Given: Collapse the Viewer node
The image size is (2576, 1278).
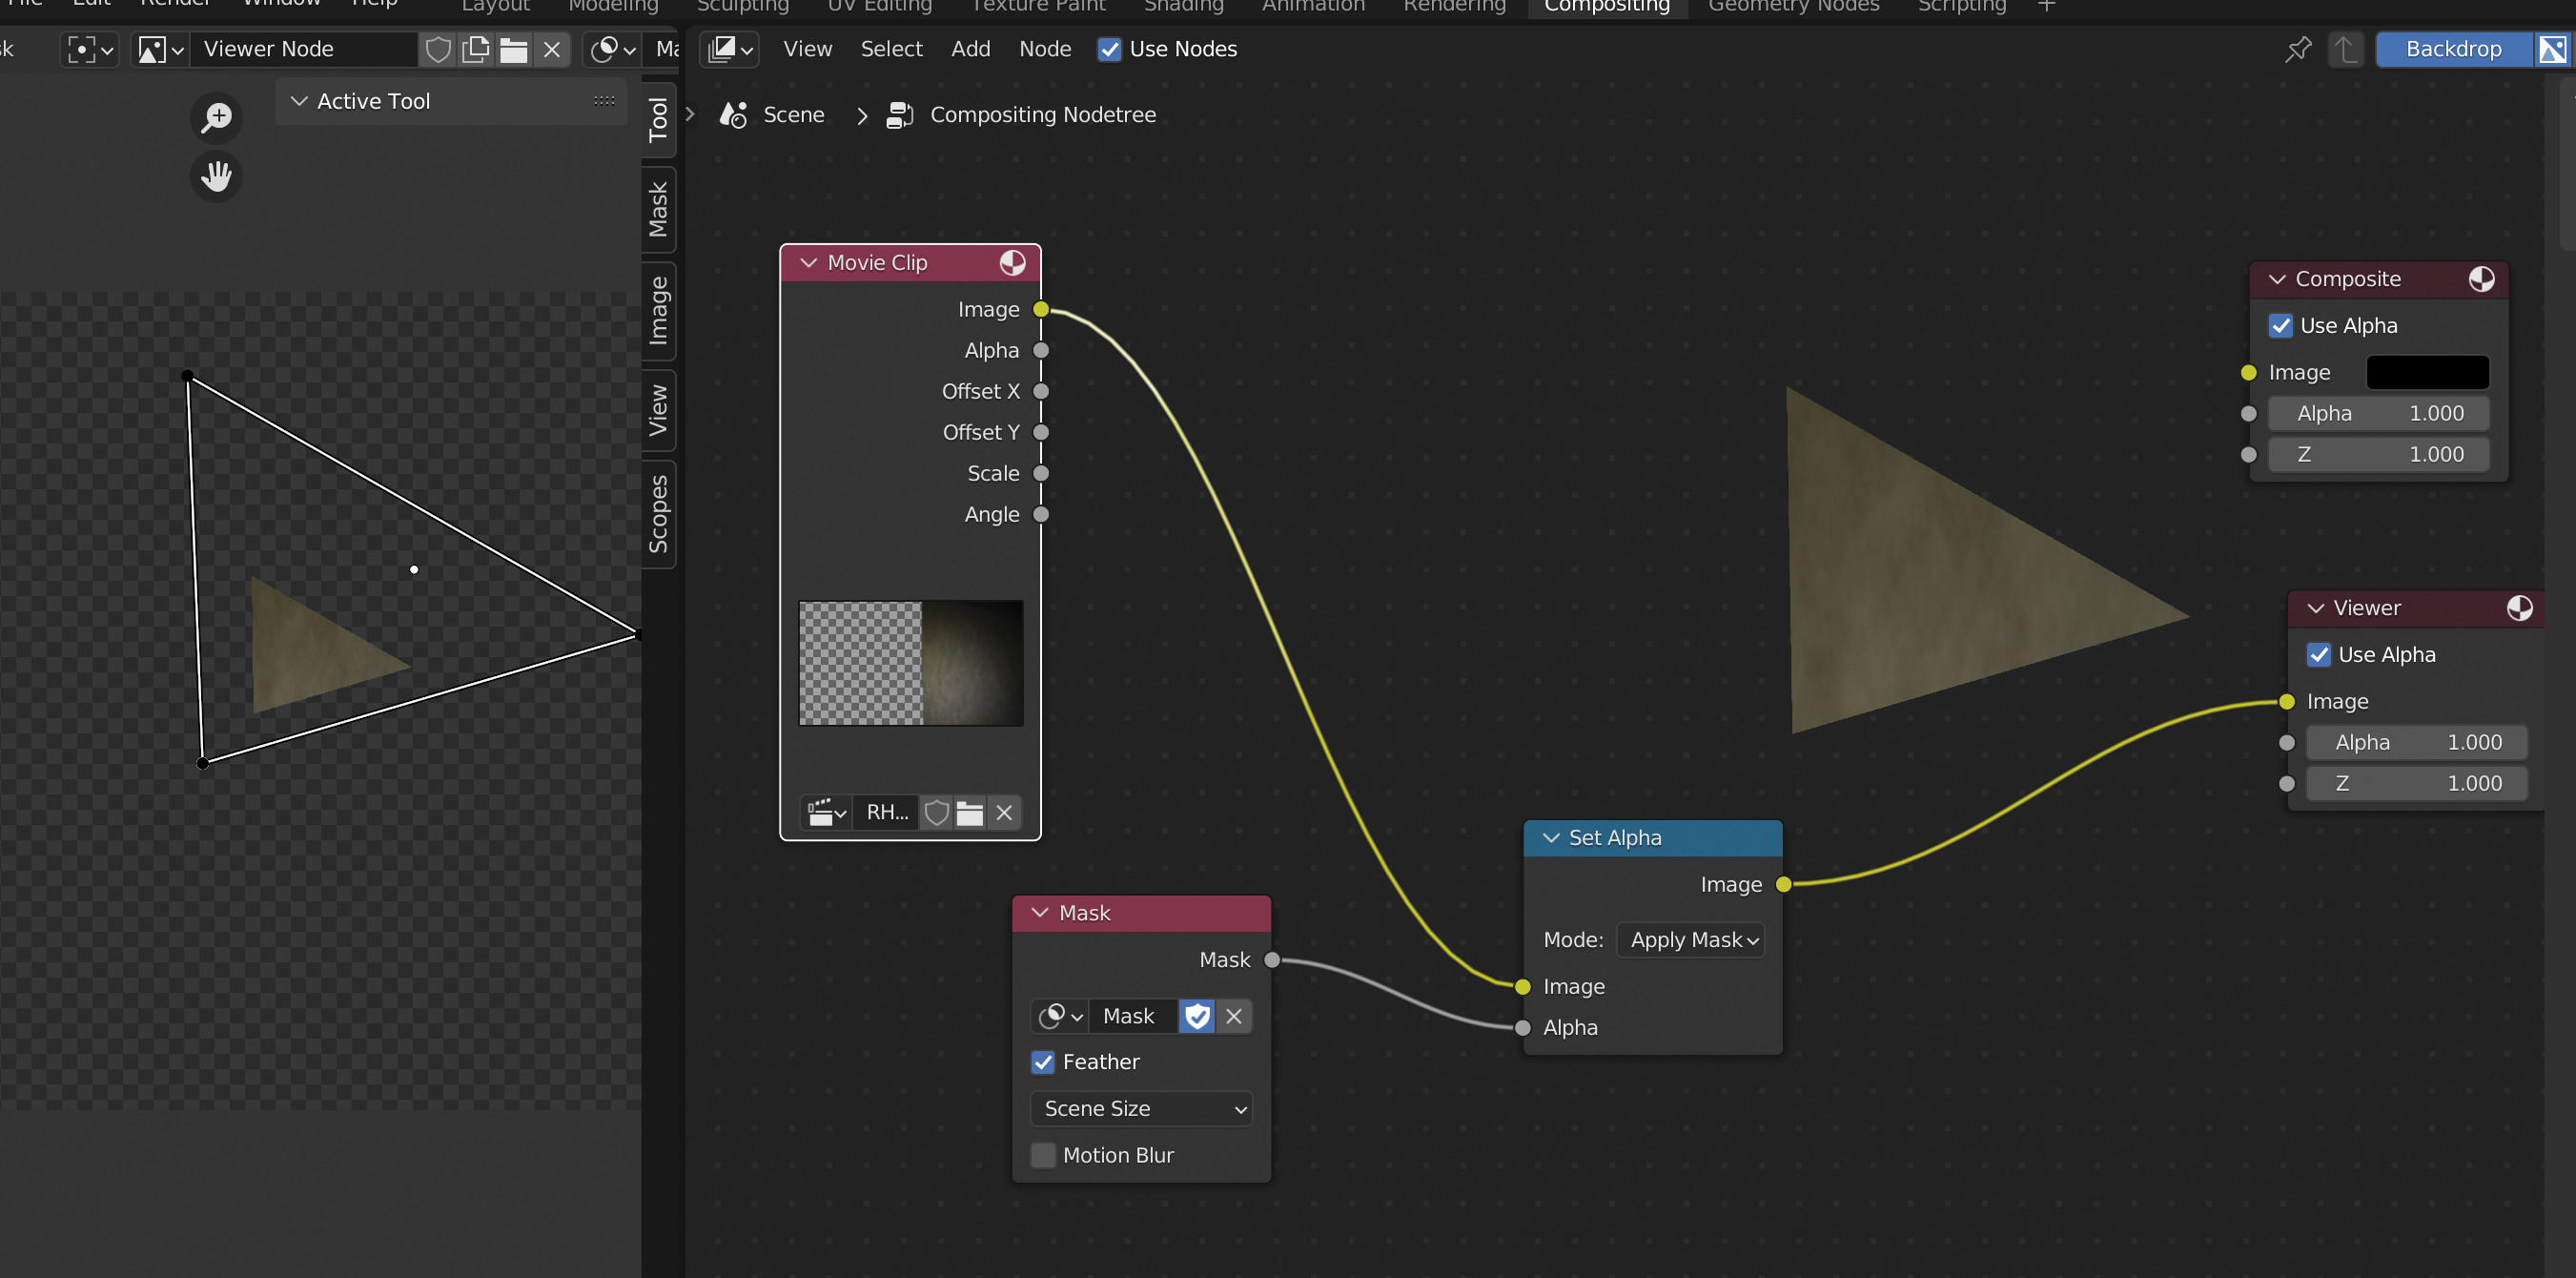Looking at the screenshot, I should pyautogui.click(x=2315, y=608).
